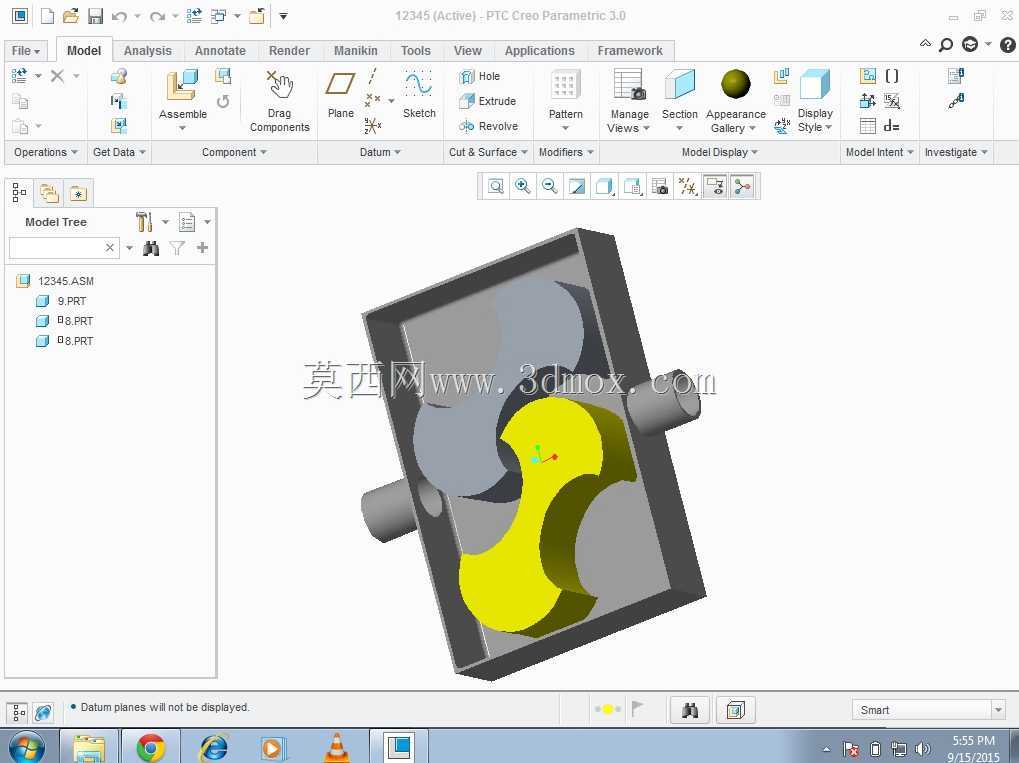Click the Section view icon
Screen dimensions: 1019x763
[x=680, y=85]
